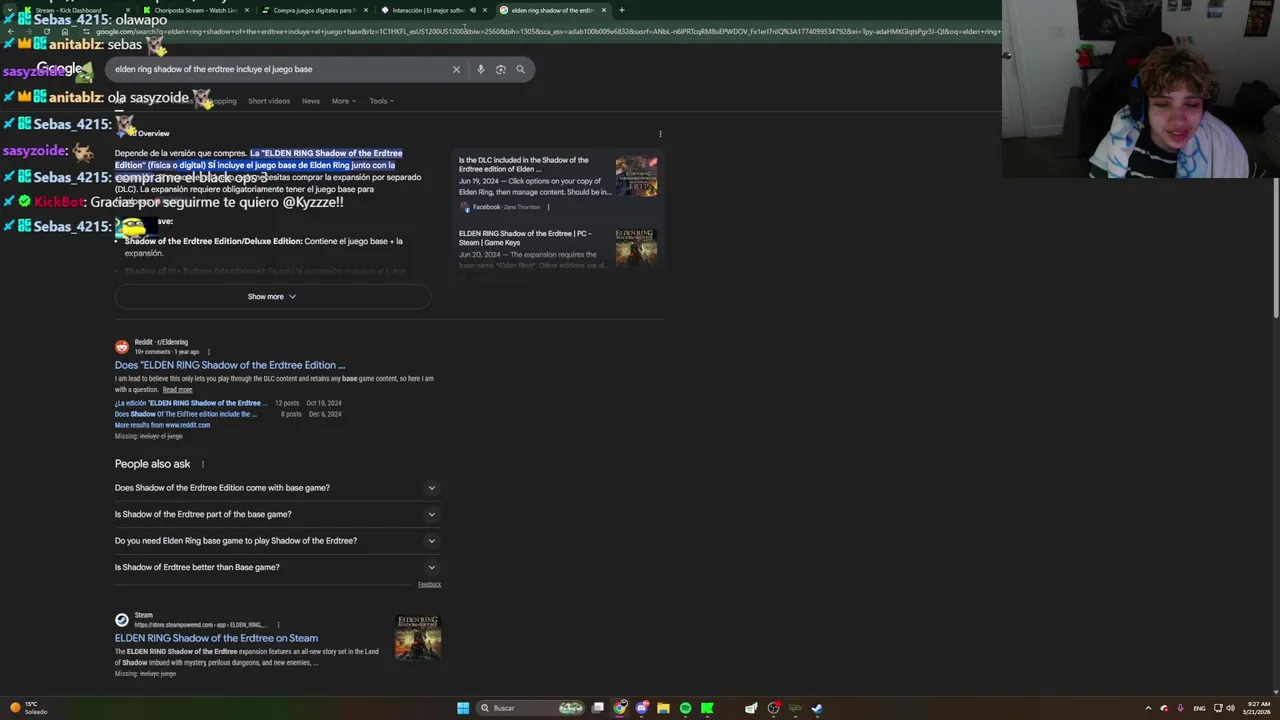Switch to the Choriposta Stream tab
The width and height of the screenshot is (1280, 720).
[x=195, y=10]
